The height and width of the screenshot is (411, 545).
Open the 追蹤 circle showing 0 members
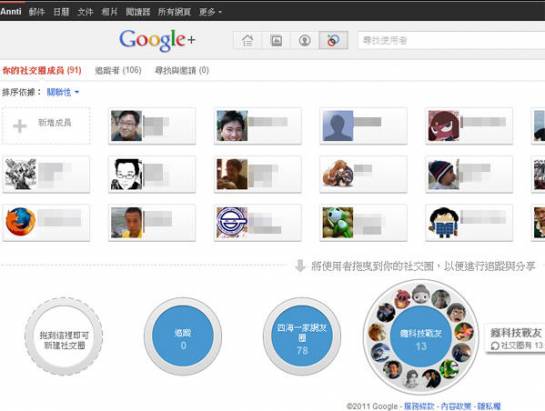183,336
